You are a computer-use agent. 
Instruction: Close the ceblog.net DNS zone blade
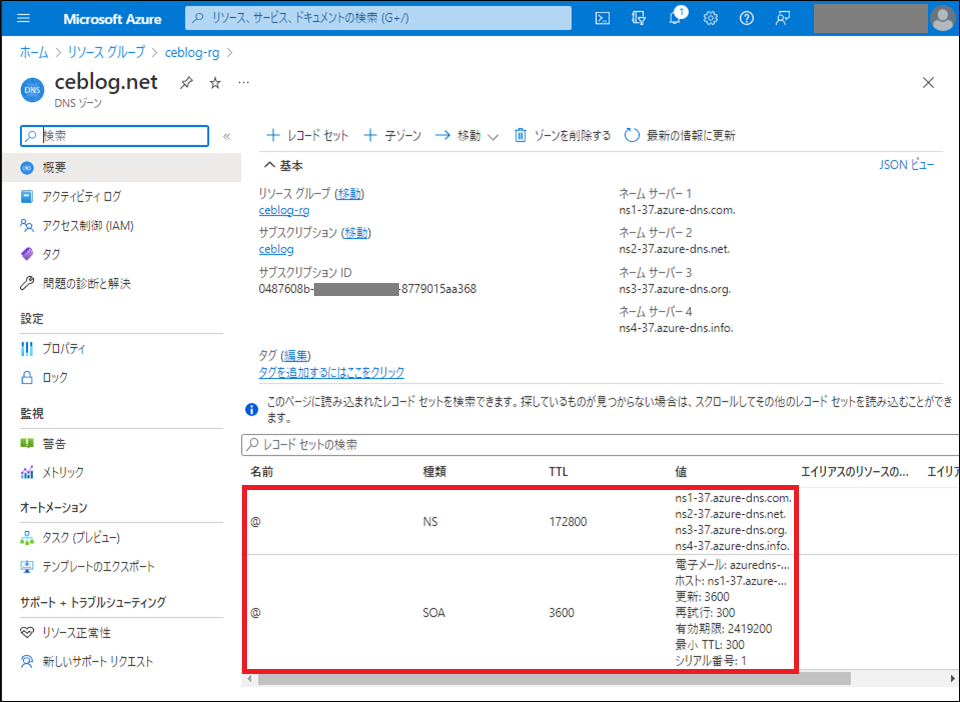(928, 83)
